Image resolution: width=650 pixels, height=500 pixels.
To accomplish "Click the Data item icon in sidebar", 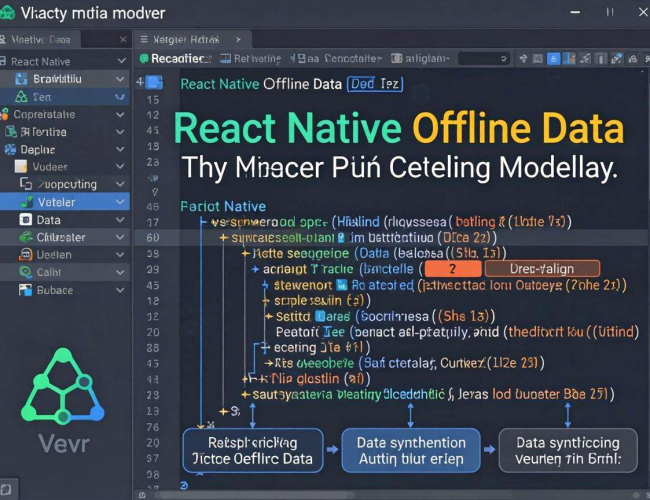I will (24, 220).
